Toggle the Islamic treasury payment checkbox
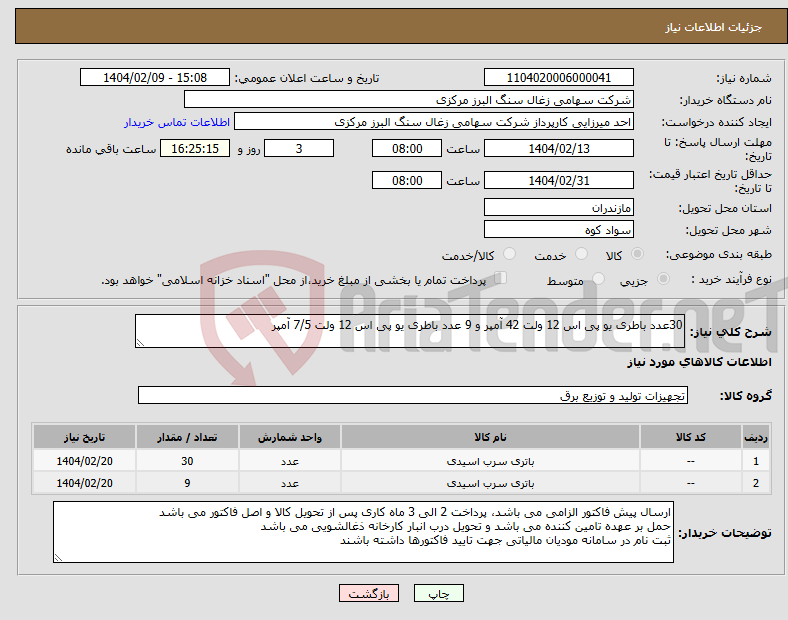The height and width of the screenshot is (620, 788). (501, 278)
